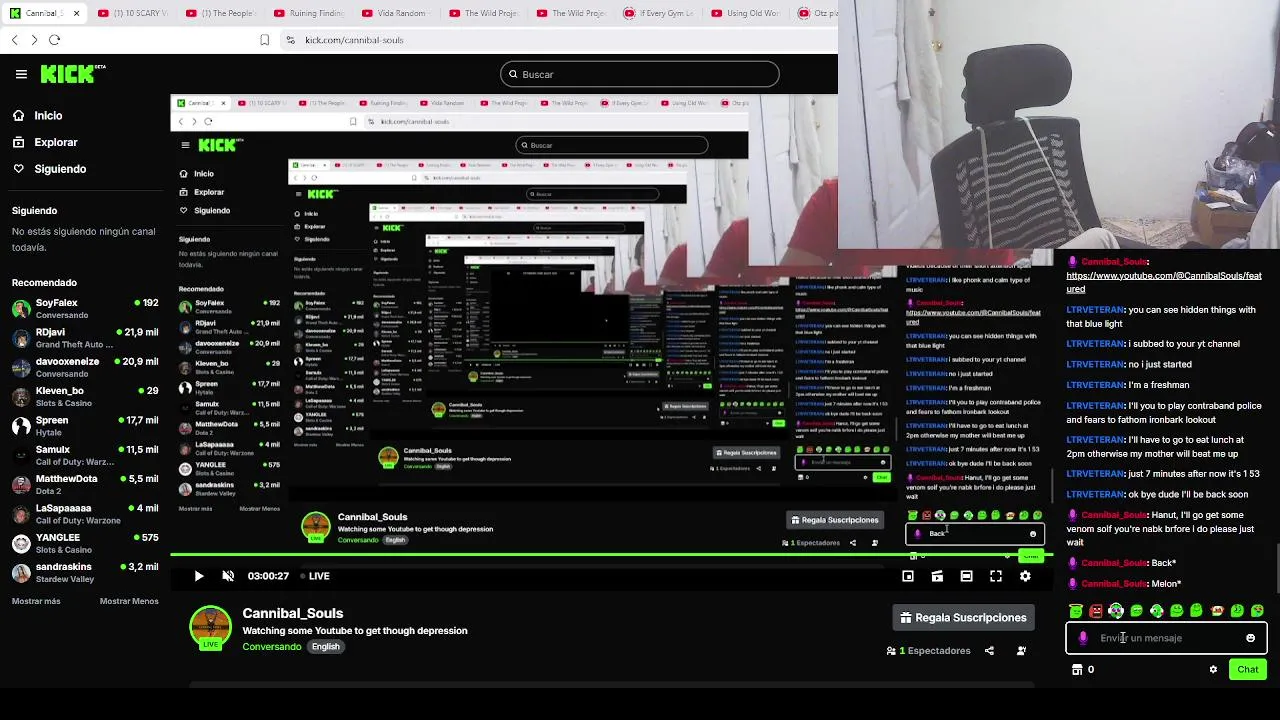Screen dimensions: 1280x720
Task: Click the KICK logo
Action: coord(72,73)
